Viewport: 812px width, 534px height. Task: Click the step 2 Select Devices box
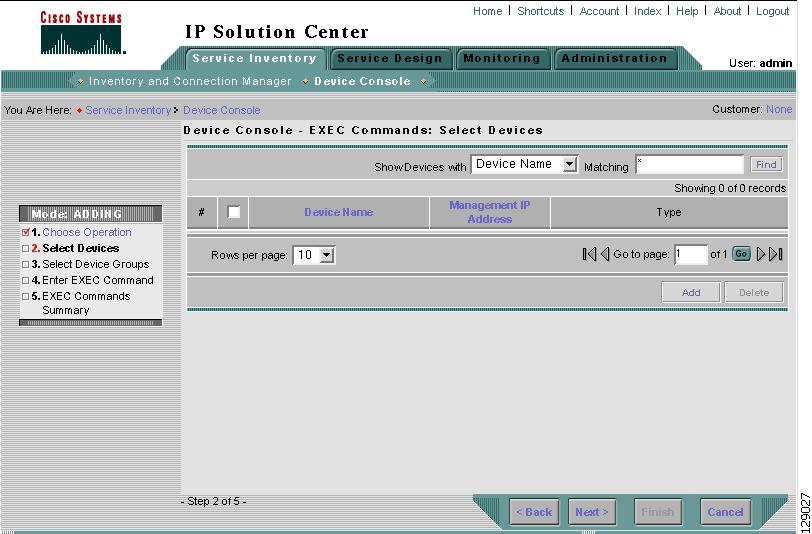pyautogui.click(x=25, y=248)
